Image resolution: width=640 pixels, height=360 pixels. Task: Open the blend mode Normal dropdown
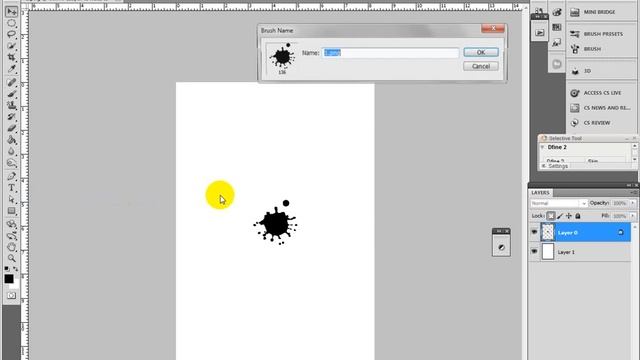point(558,203)
